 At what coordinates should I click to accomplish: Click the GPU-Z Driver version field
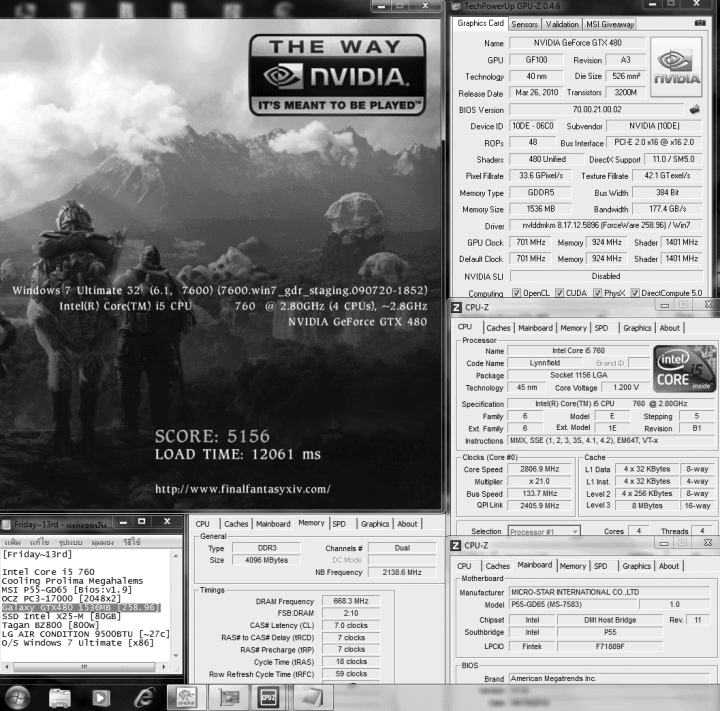tap(606, 225)
